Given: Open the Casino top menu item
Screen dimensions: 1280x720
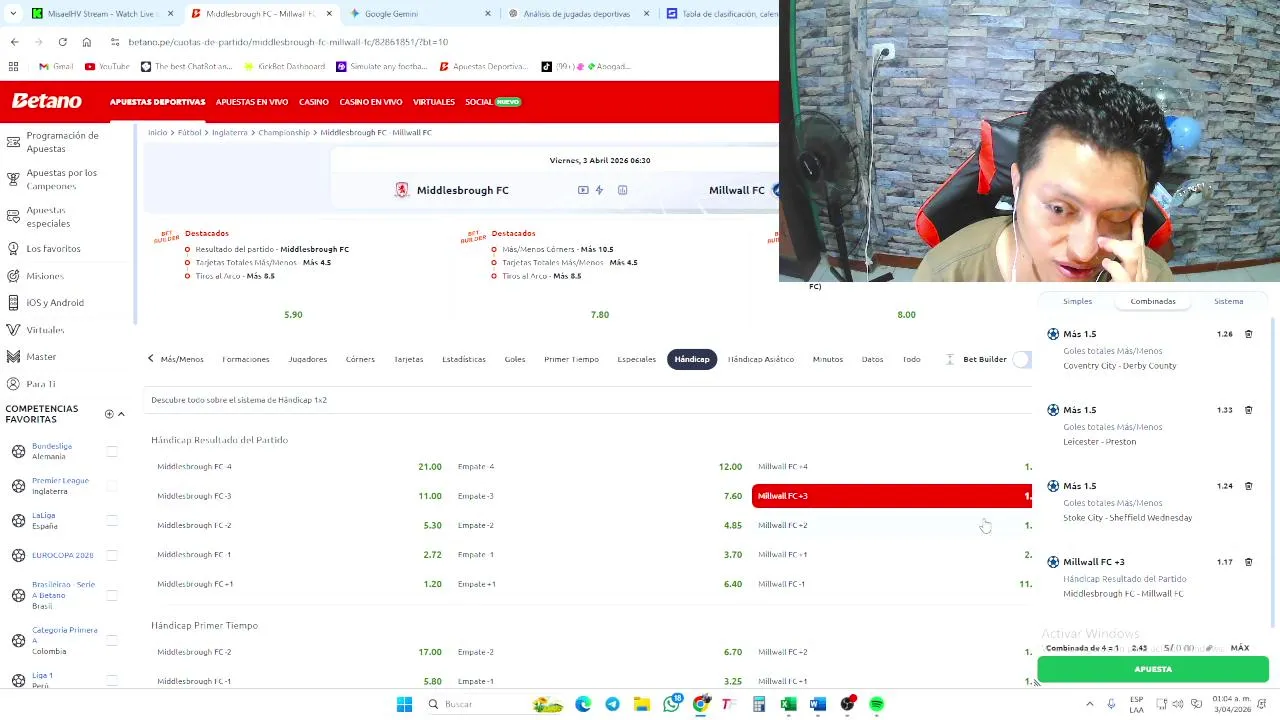Looking at the screenshot, I should pos(314,102).
